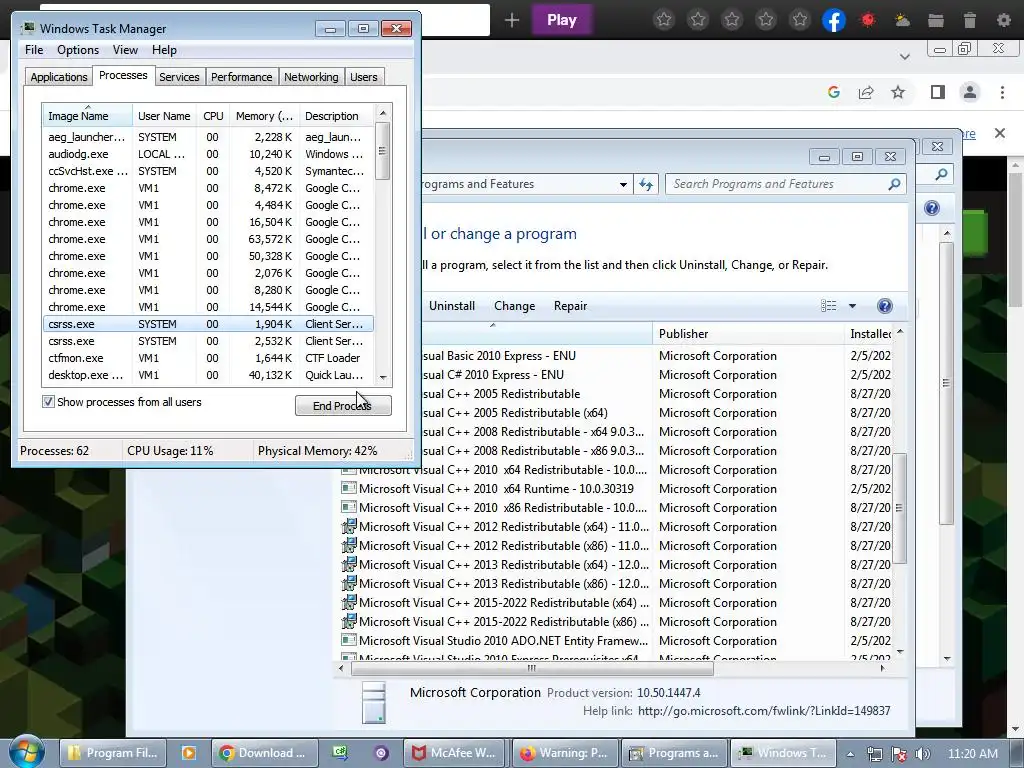Open view options dropdown arrow

(852, 306)
